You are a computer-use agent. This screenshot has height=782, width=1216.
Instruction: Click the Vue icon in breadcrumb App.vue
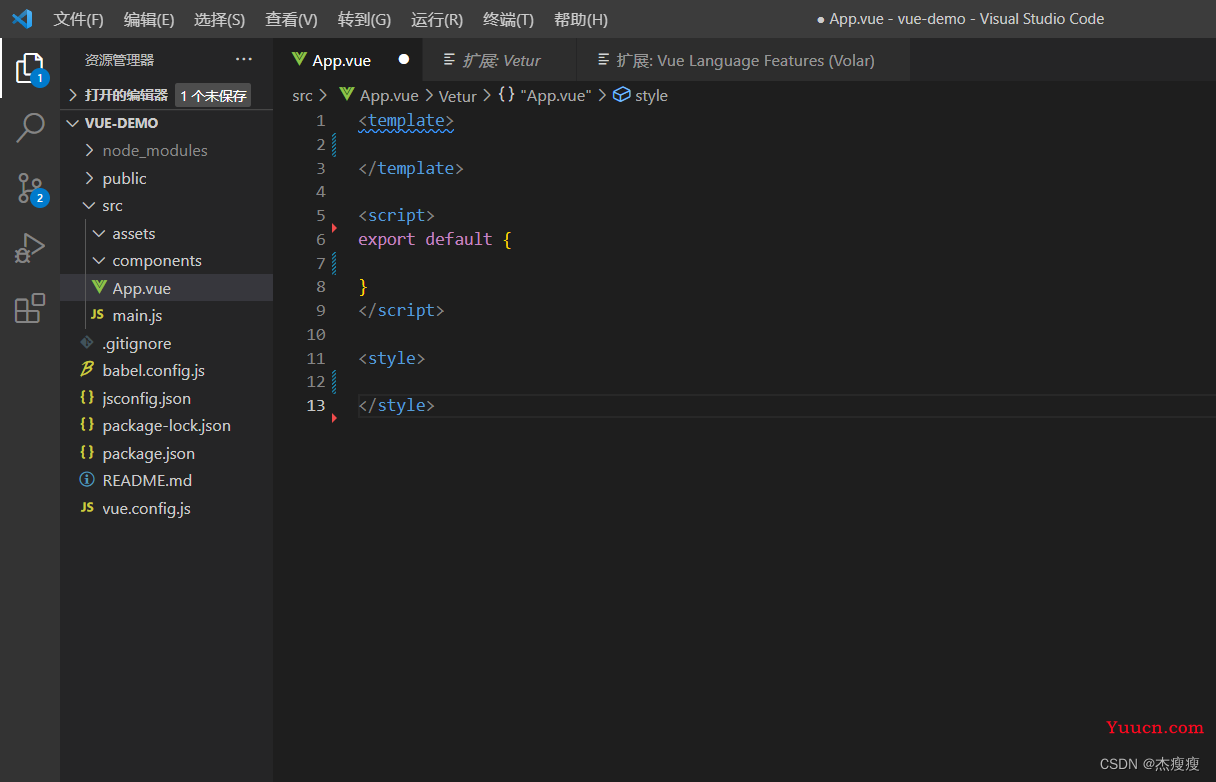[x=348, y=95]
